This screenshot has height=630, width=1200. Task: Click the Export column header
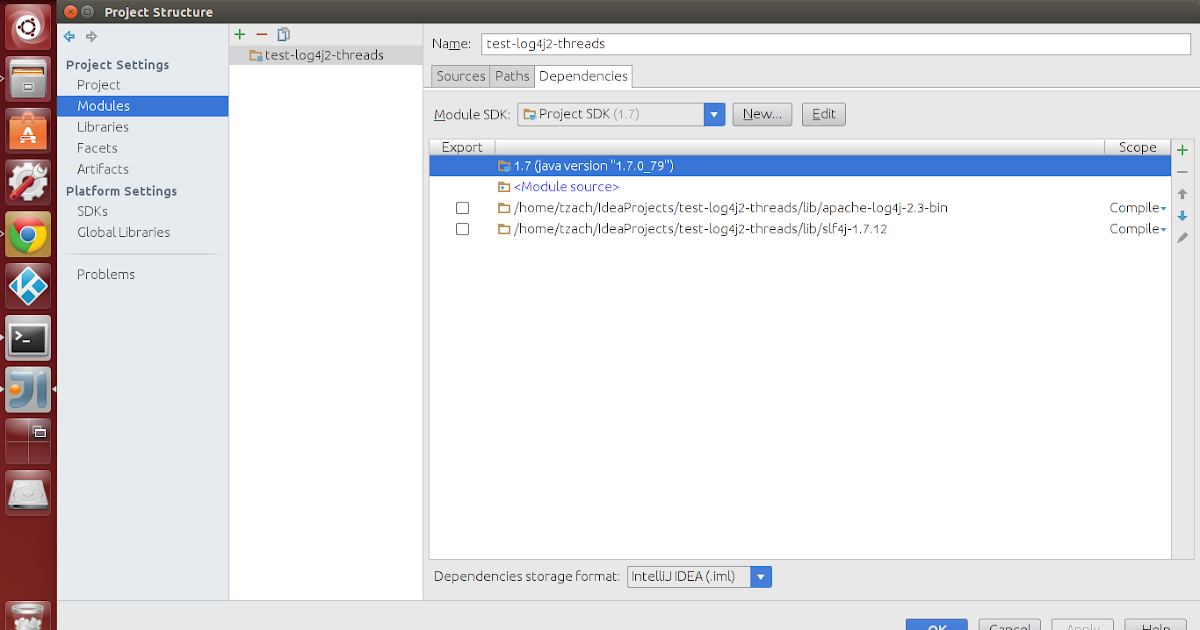462,147
